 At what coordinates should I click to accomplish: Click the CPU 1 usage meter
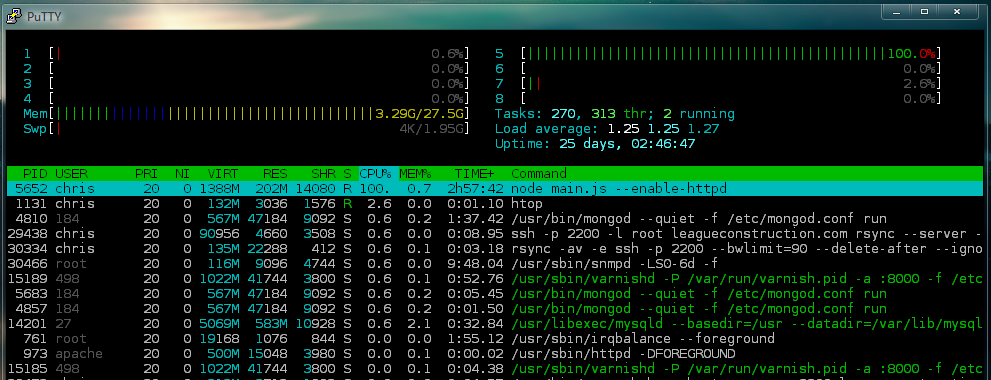pyautogui.click(x=246, y=54)
